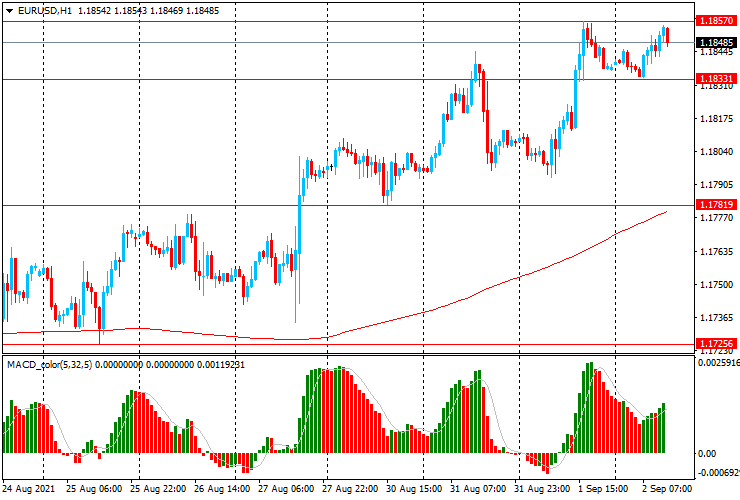740x500 pixels.
Task: Click the 1.18175 price scale value
Action: pos(716,119)
